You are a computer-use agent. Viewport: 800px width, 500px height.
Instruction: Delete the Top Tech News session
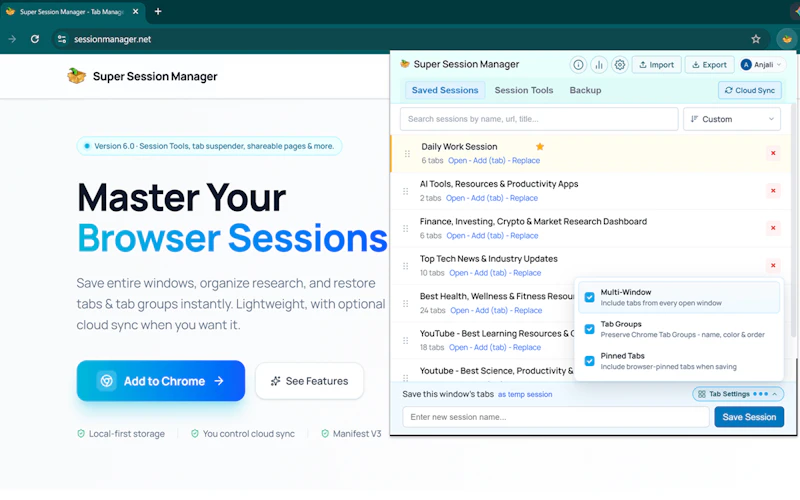773,265
